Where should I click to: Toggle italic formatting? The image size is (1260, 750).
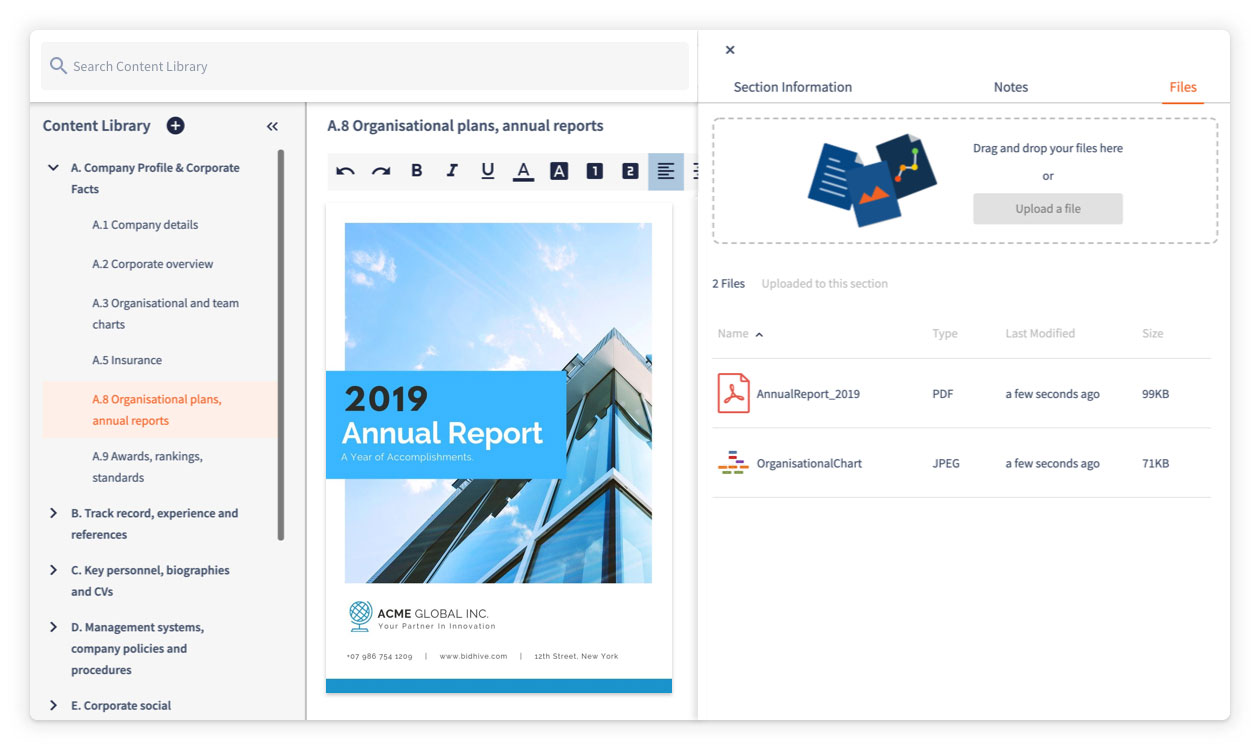[x=452, y=171]
